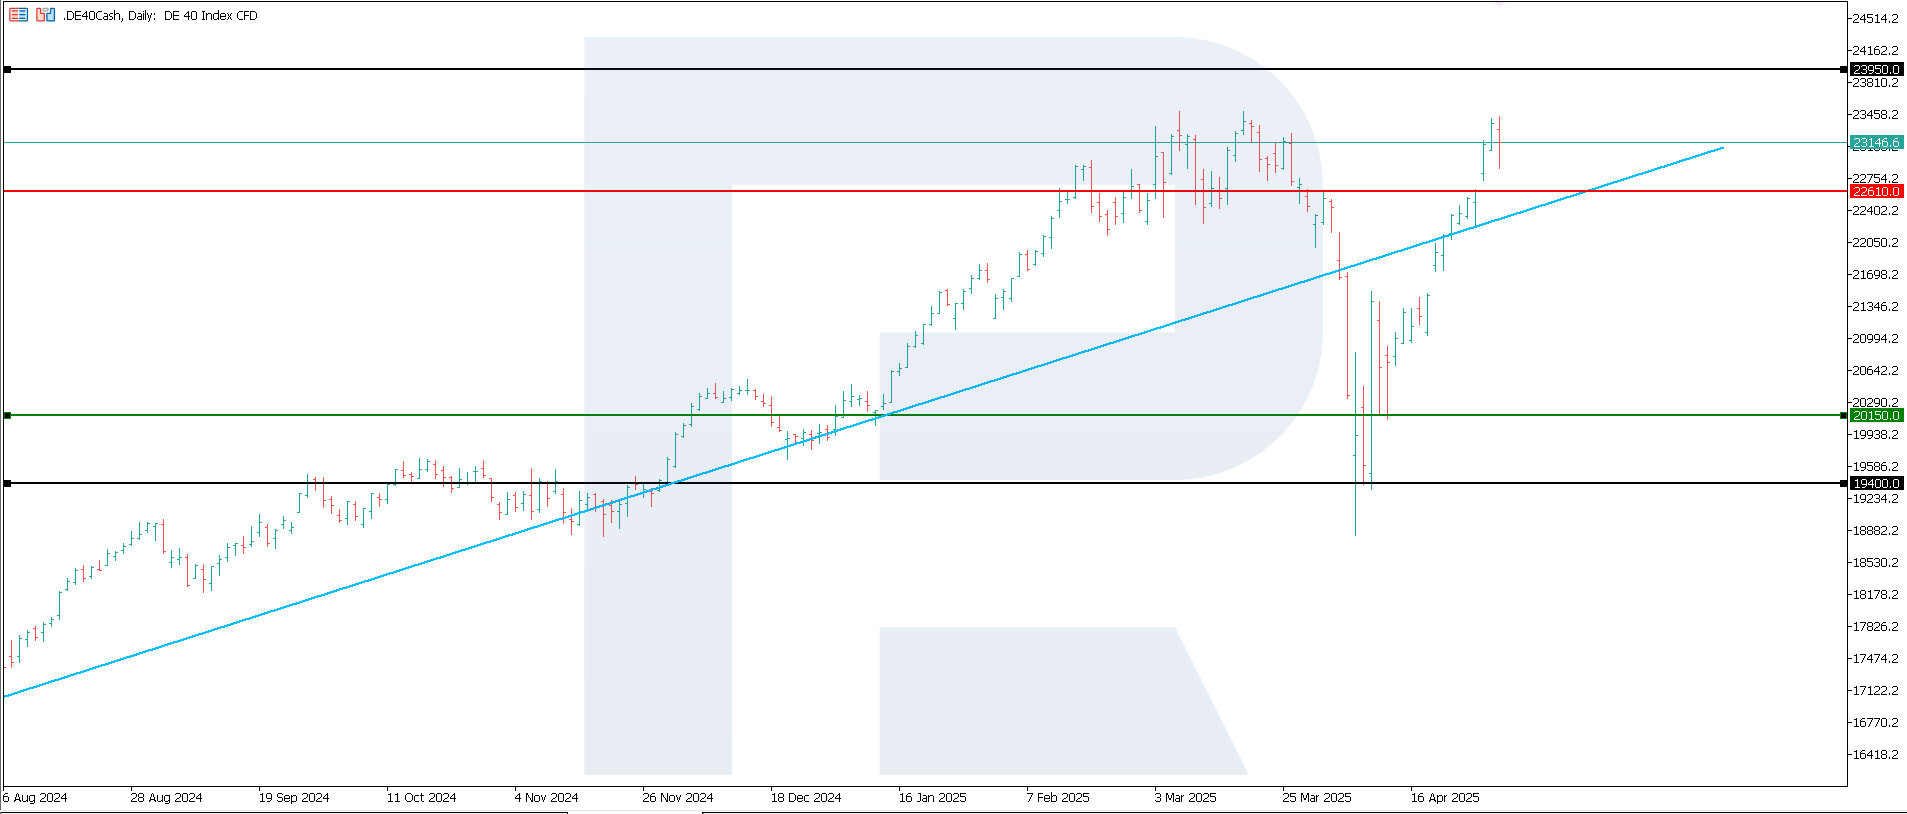The width and height of the screenshot is (1907, 814).
Task: Click the 21346.2 price scale value
Action: (1875, 307)
